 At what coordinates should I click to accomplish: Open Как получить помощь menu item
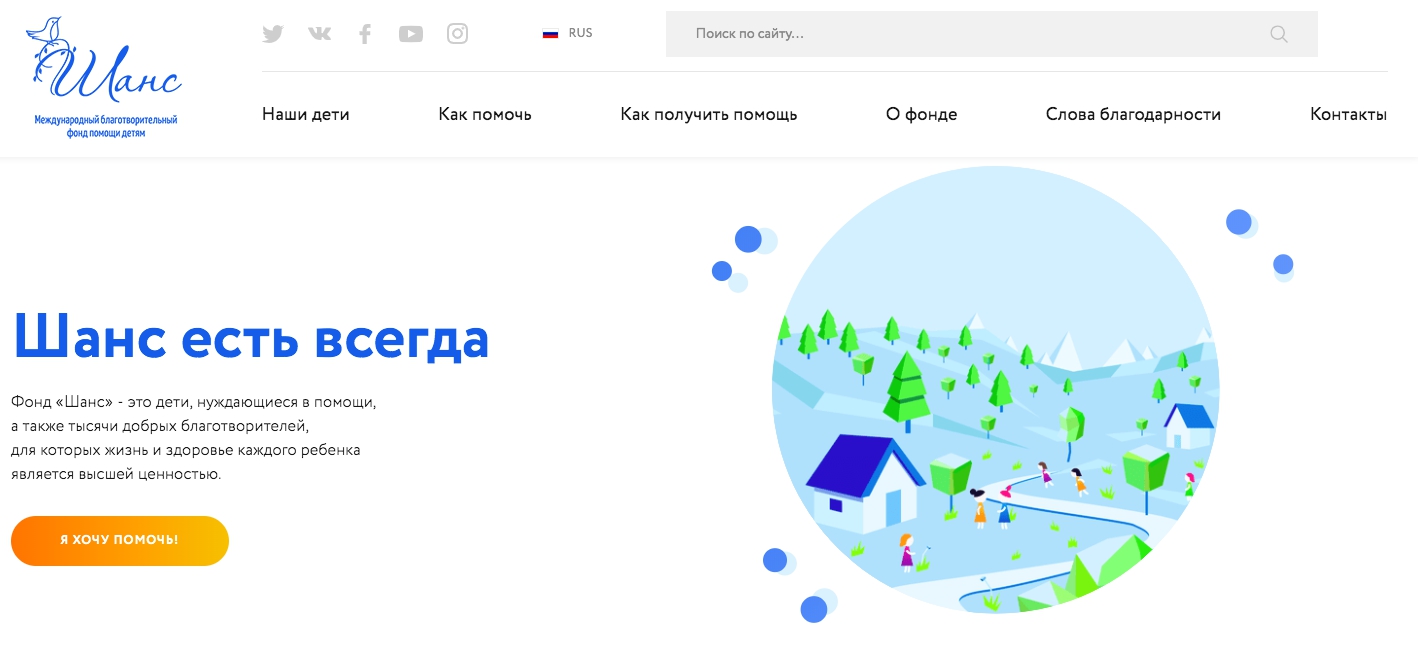pyautogui.click(x=709, y=114)
